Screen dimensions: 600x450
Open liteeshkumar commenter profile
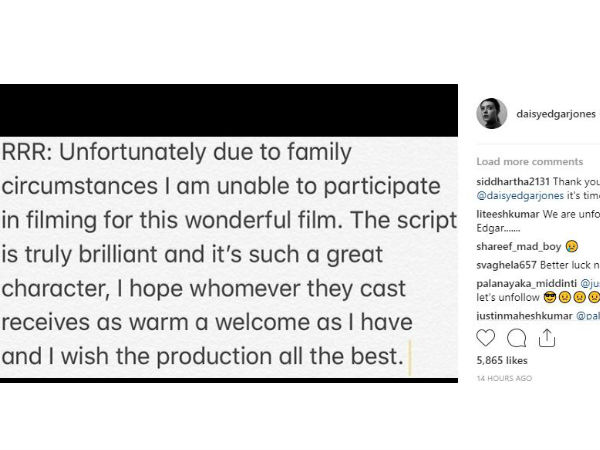pyautogui.click(x=508, y=214)
